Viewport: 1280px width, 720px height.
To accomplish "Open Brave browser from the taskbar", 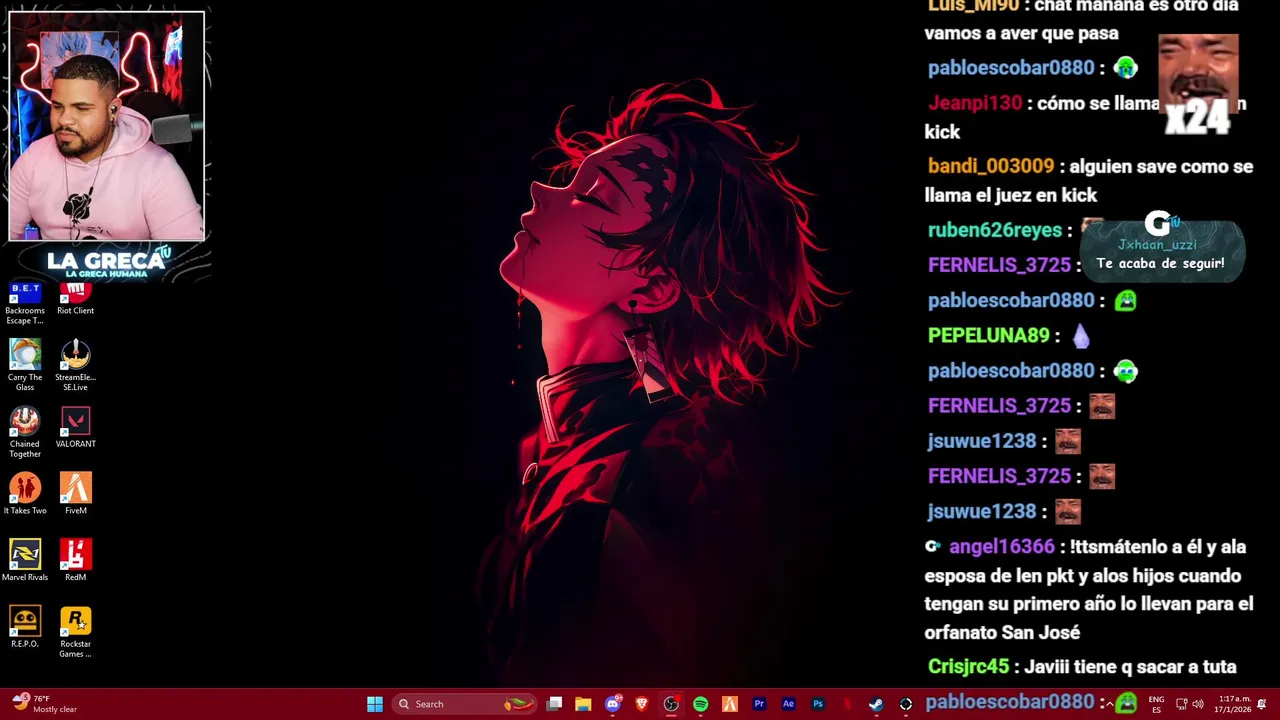I will point(642,704).
